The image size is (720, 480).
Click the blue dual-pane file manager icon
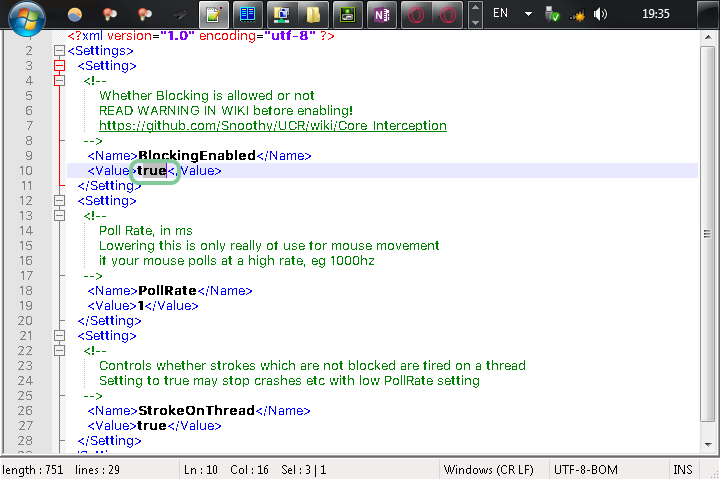(246, 15)
